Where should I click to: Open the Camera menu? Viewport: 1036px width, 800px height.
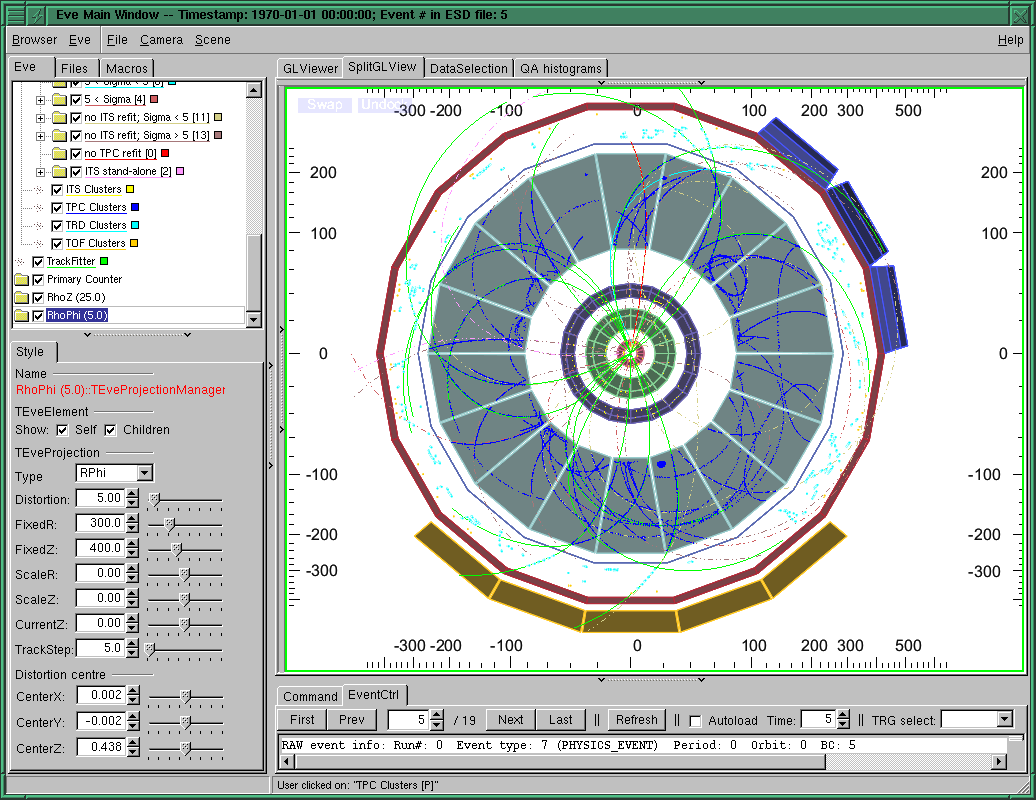pyautogui.click(x=161, y=40)
